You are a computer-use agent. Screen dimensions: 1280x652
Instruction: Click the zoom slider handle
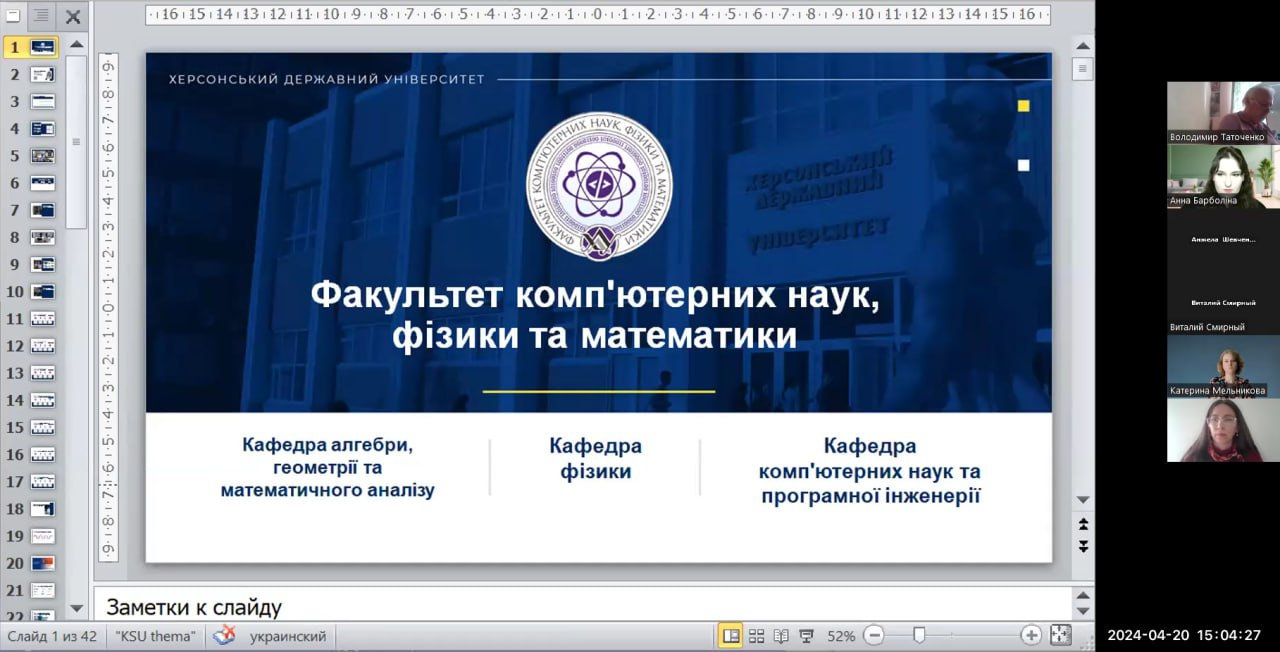tap(919, 635)
